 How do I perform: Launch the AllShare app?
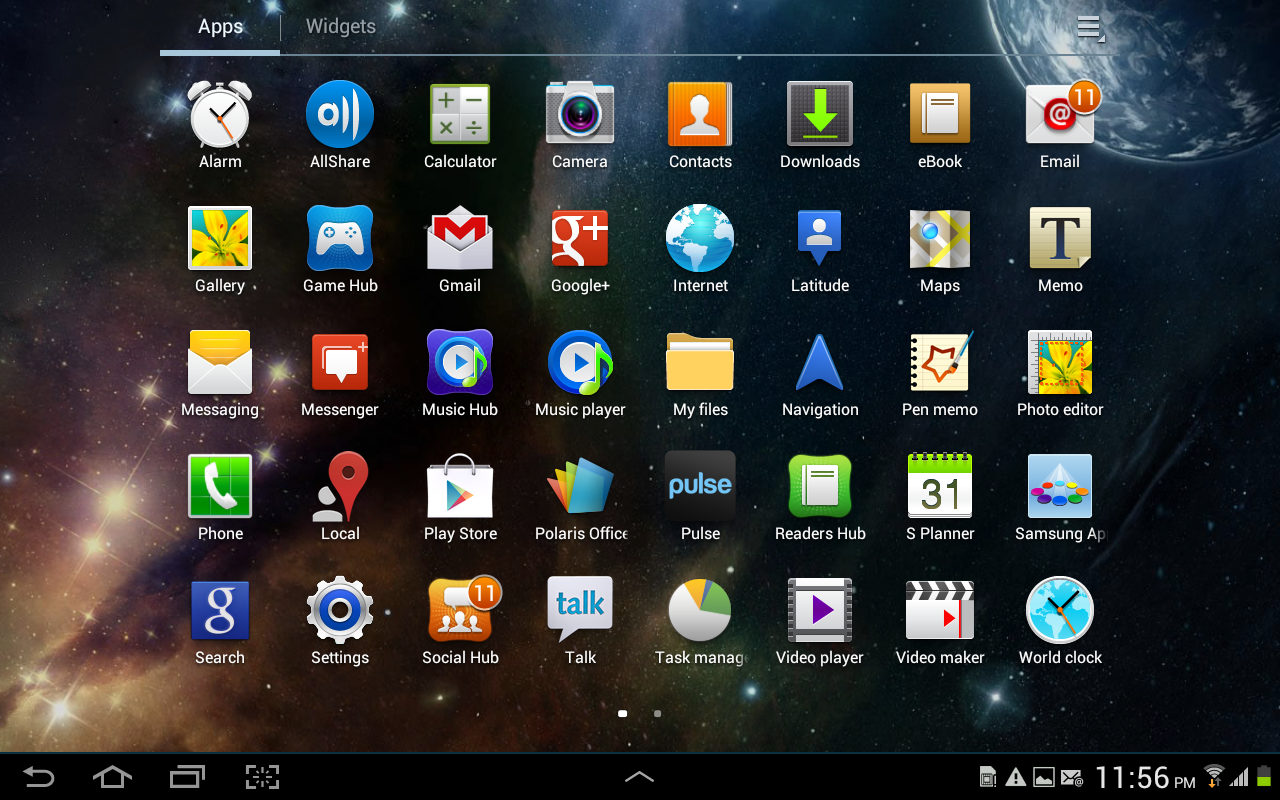[340, 125]
